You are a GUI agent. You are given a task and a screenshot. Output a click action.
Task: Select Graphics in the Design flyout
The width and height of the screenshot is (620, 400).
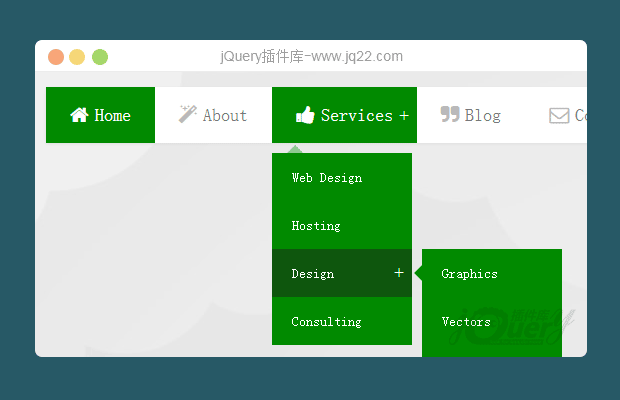(469, 274)
